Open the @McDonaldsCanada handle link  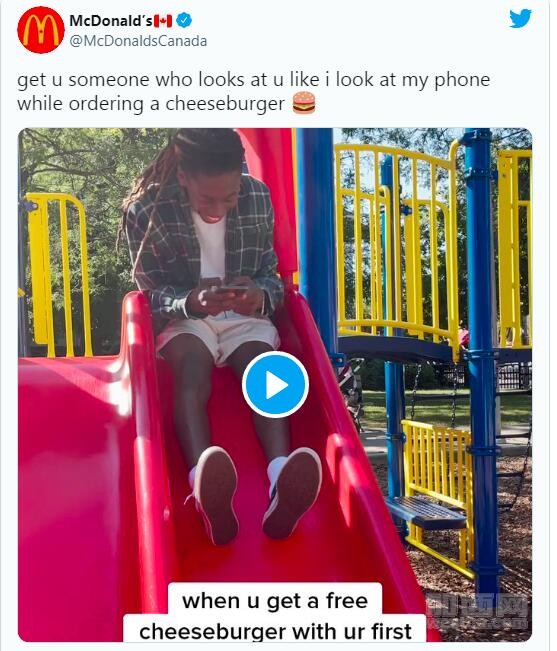pos(138,41)
